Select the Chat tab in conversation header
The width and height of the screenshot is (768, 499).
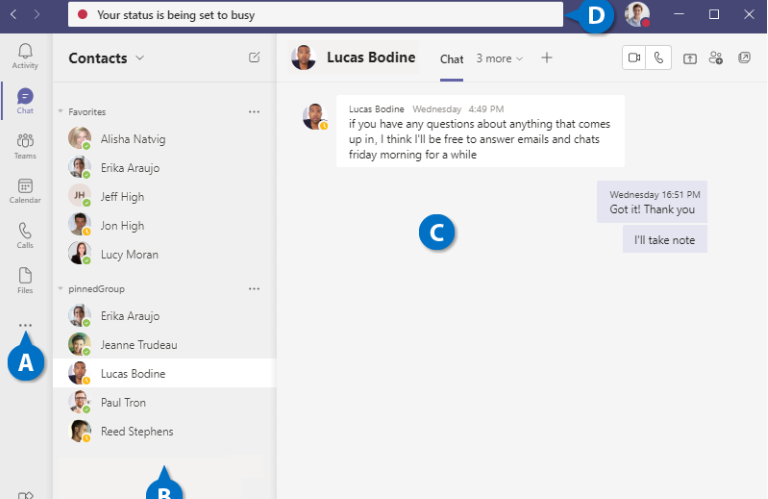452,59
